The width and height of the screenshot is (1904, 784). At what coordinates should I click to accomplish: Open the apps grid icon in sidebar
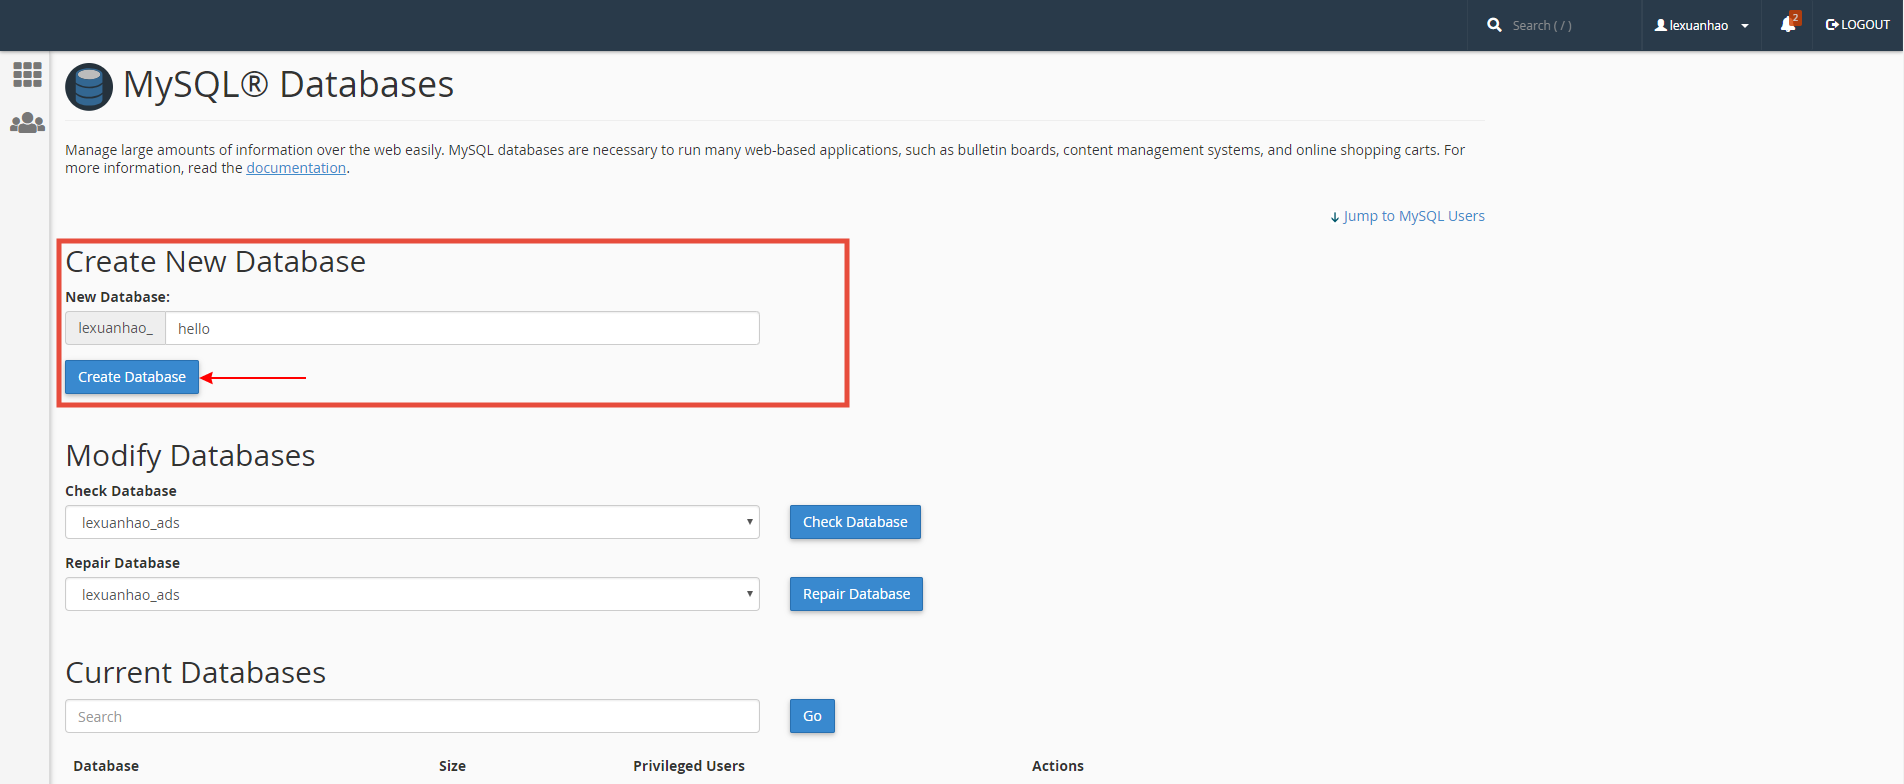pyautogui.click(x=27, y=74)
